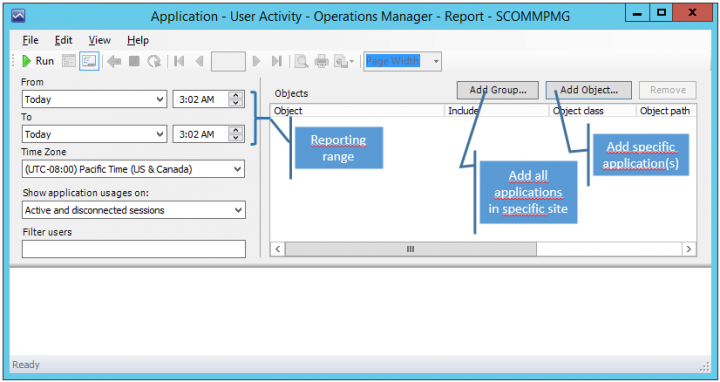Open the Show application usages on dropdown

[133, 210]
